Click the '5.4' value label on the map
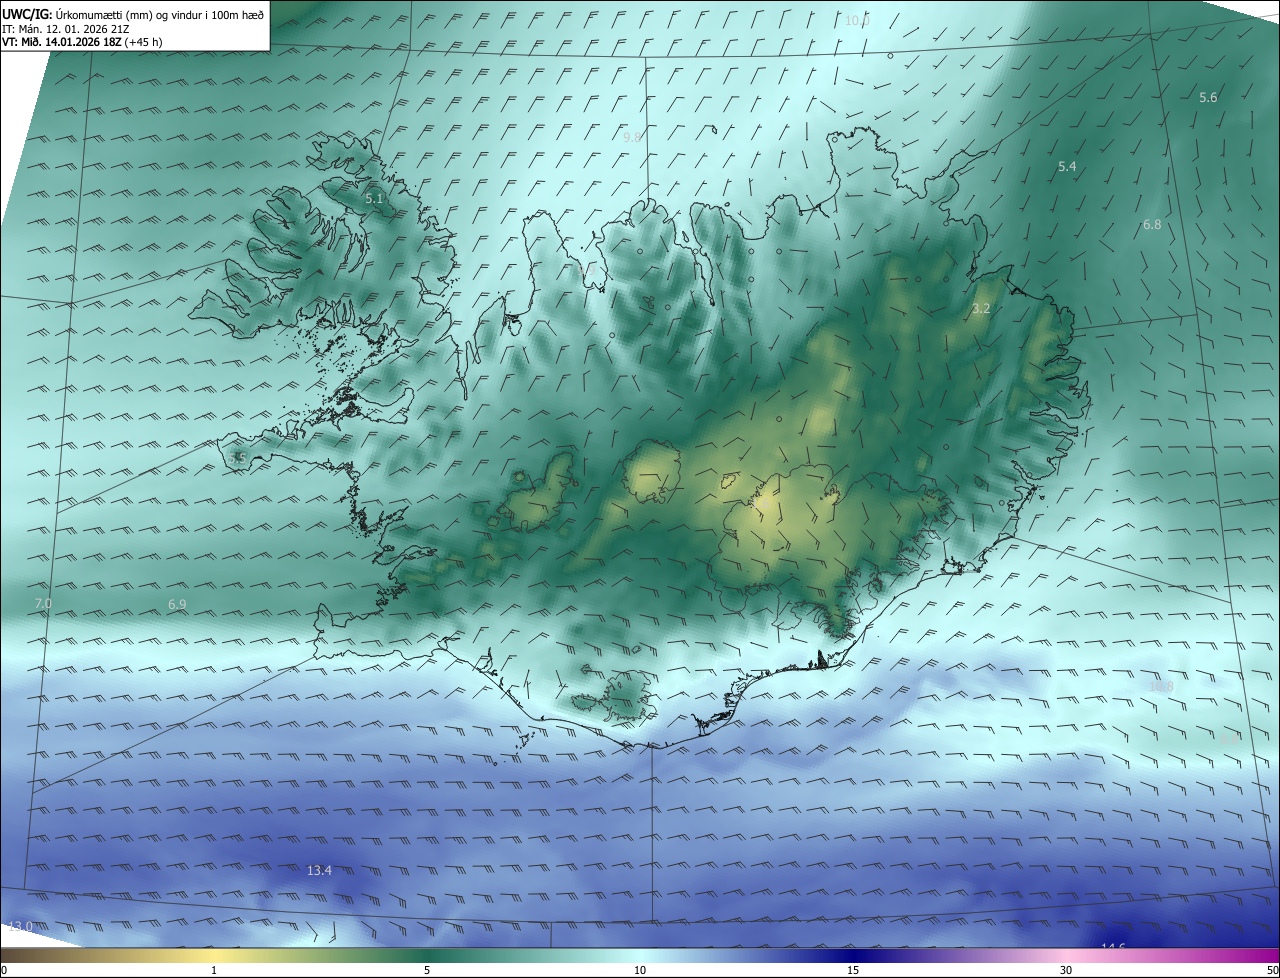1280x978 pixels. point(1067,167)
